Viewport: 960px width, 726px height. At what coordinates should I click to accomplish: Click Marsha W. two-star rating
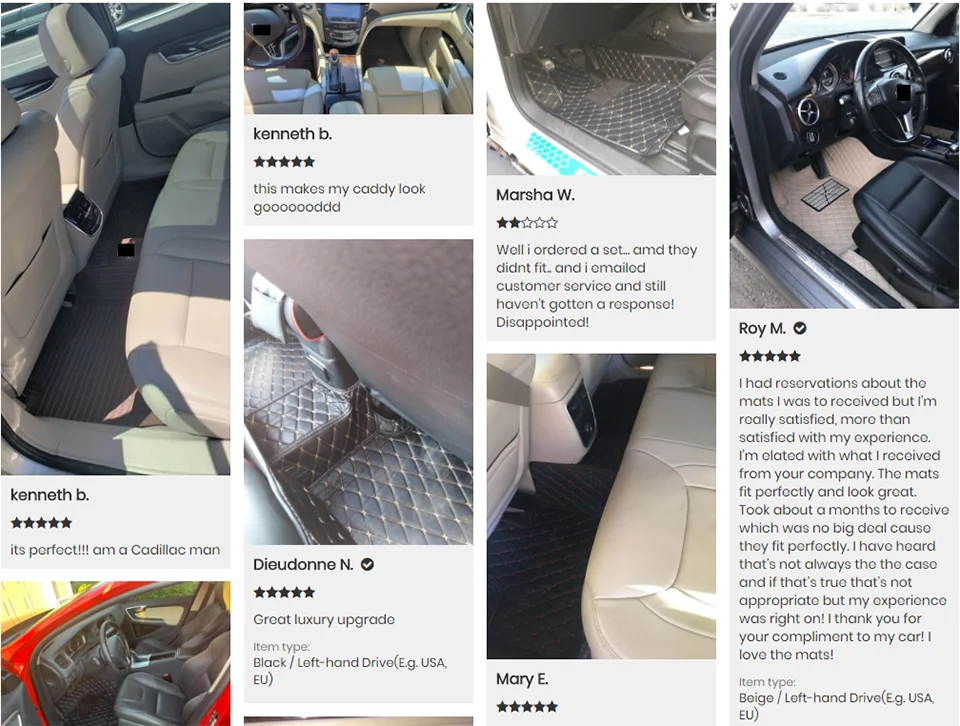527,223
